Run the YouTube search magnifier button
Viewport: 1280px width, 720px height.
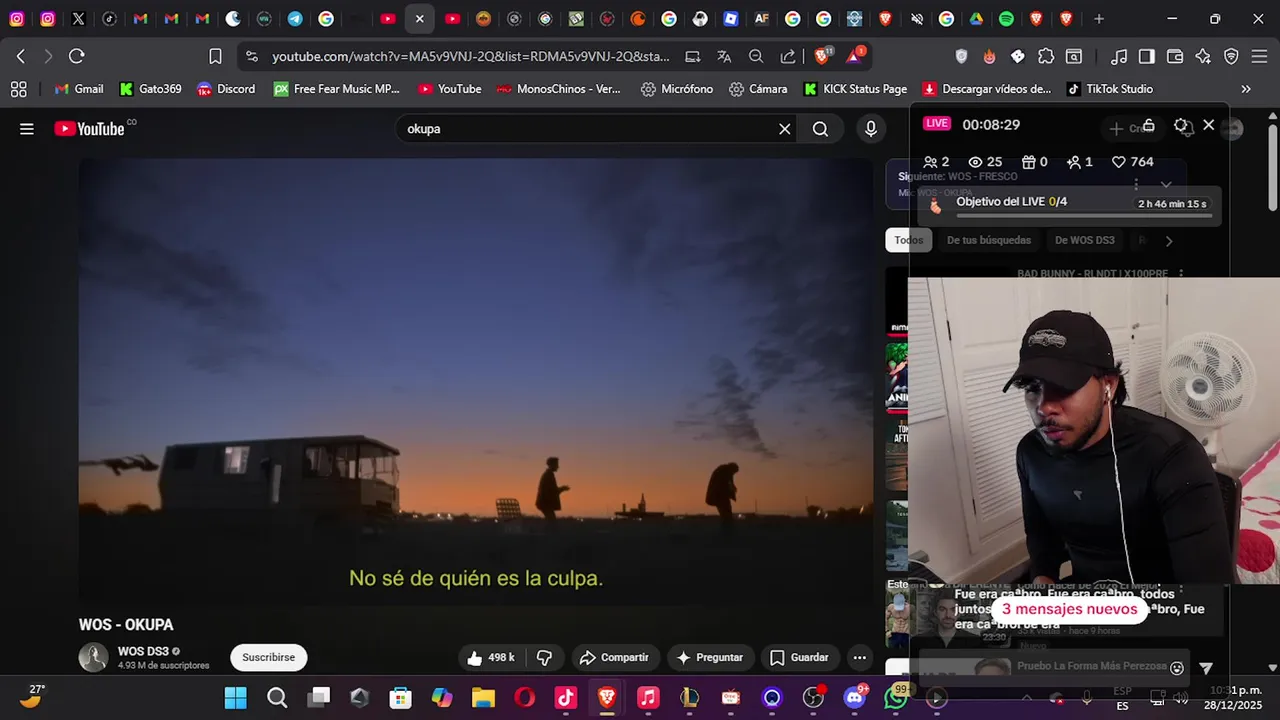click(x=820, y=129)
